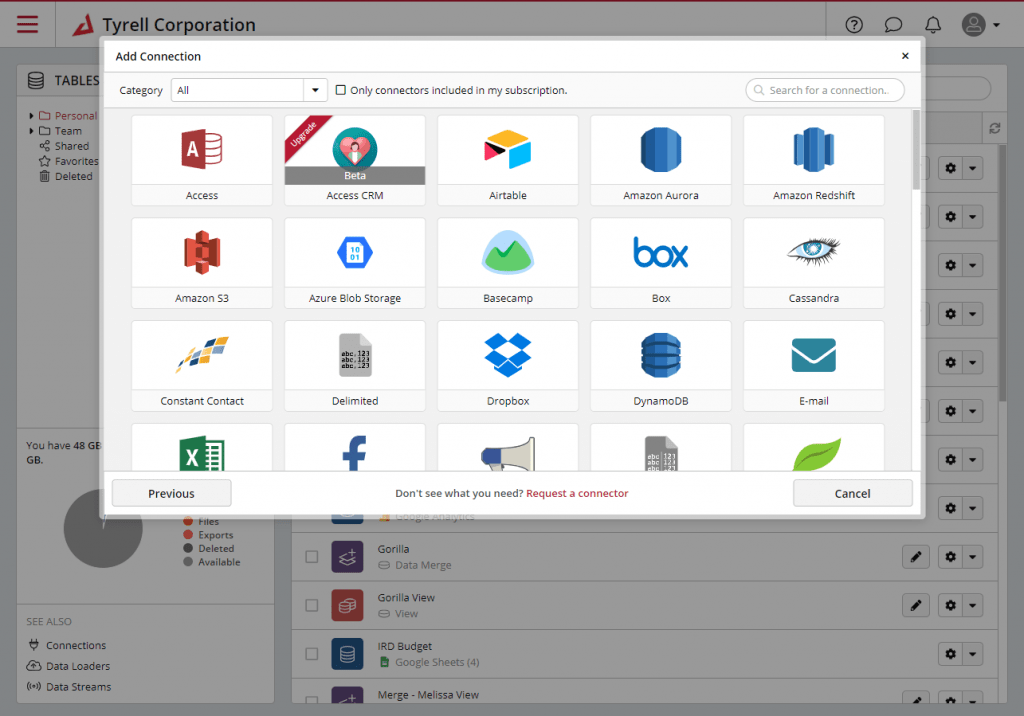Viewport: 1024px width, 716px height.
Task: Select the Amazon Aurora connector
Action: click(661, 160)
